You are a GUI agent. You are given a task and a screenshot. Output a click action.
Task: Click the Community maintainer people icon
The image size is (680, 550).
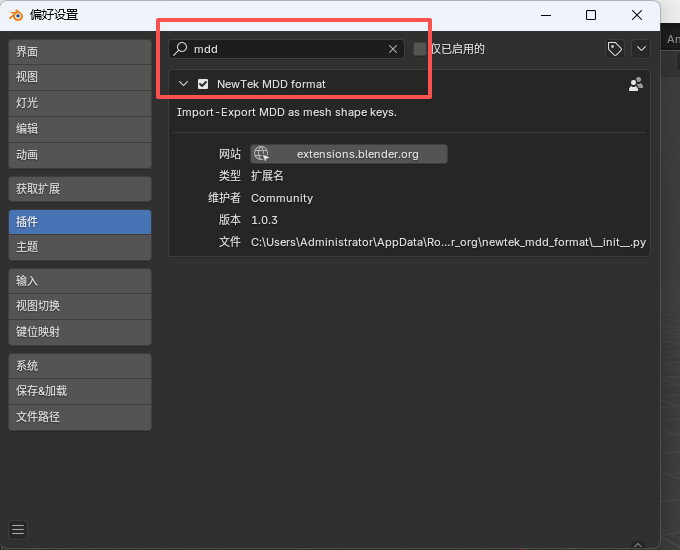tap(635, 85)
